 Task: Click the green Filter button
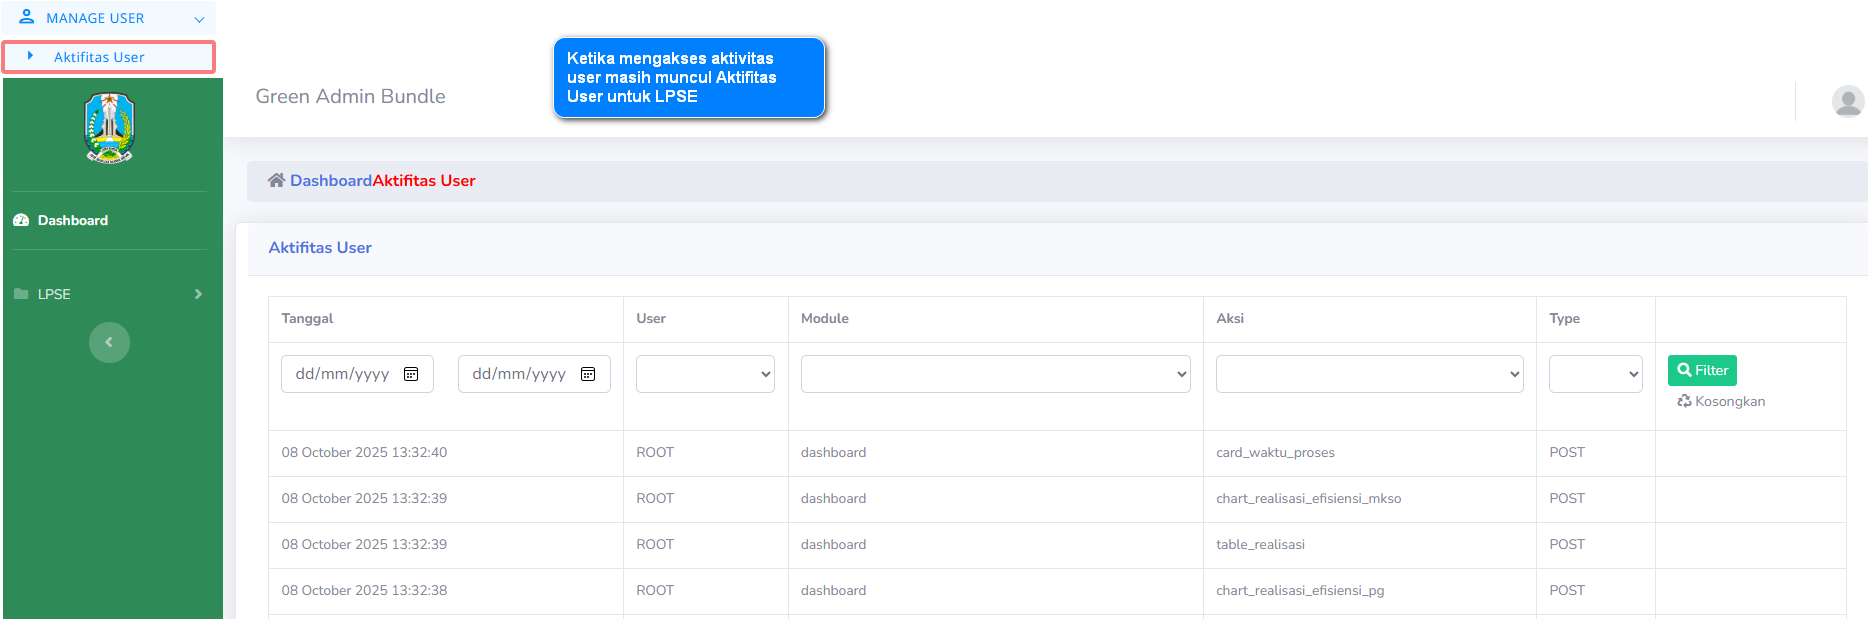pyautogui.click(x=1702, y=370)
